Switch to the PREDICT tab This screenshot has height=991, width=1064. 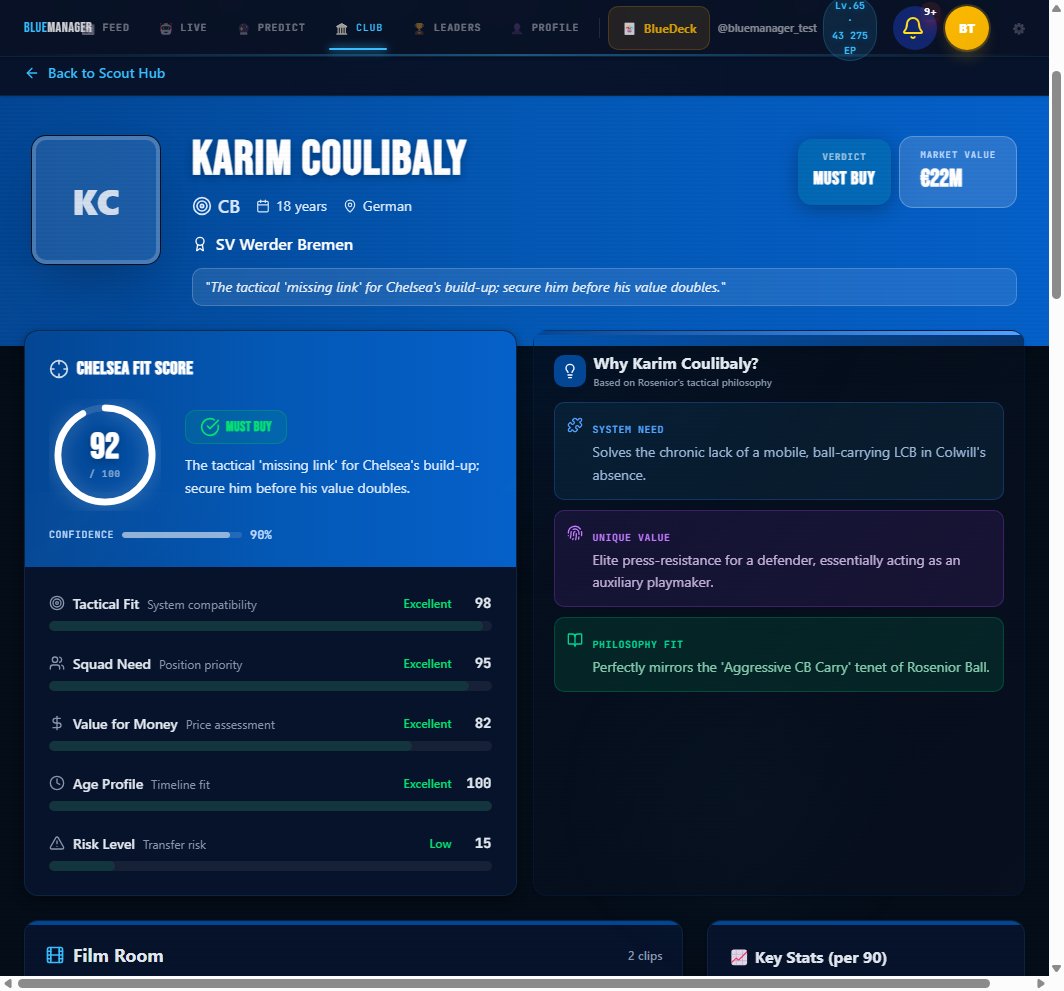(x=271, y=28)
